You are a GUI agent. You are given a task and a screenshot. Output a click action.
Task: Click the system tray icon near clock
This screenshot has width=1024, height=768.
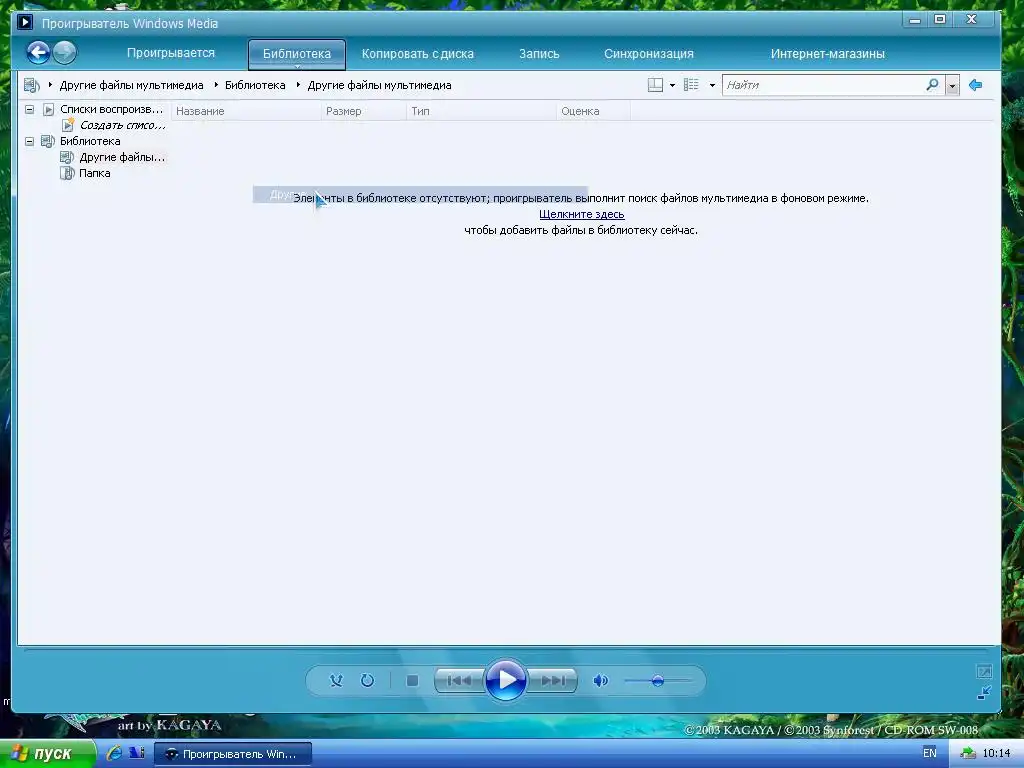967,754
